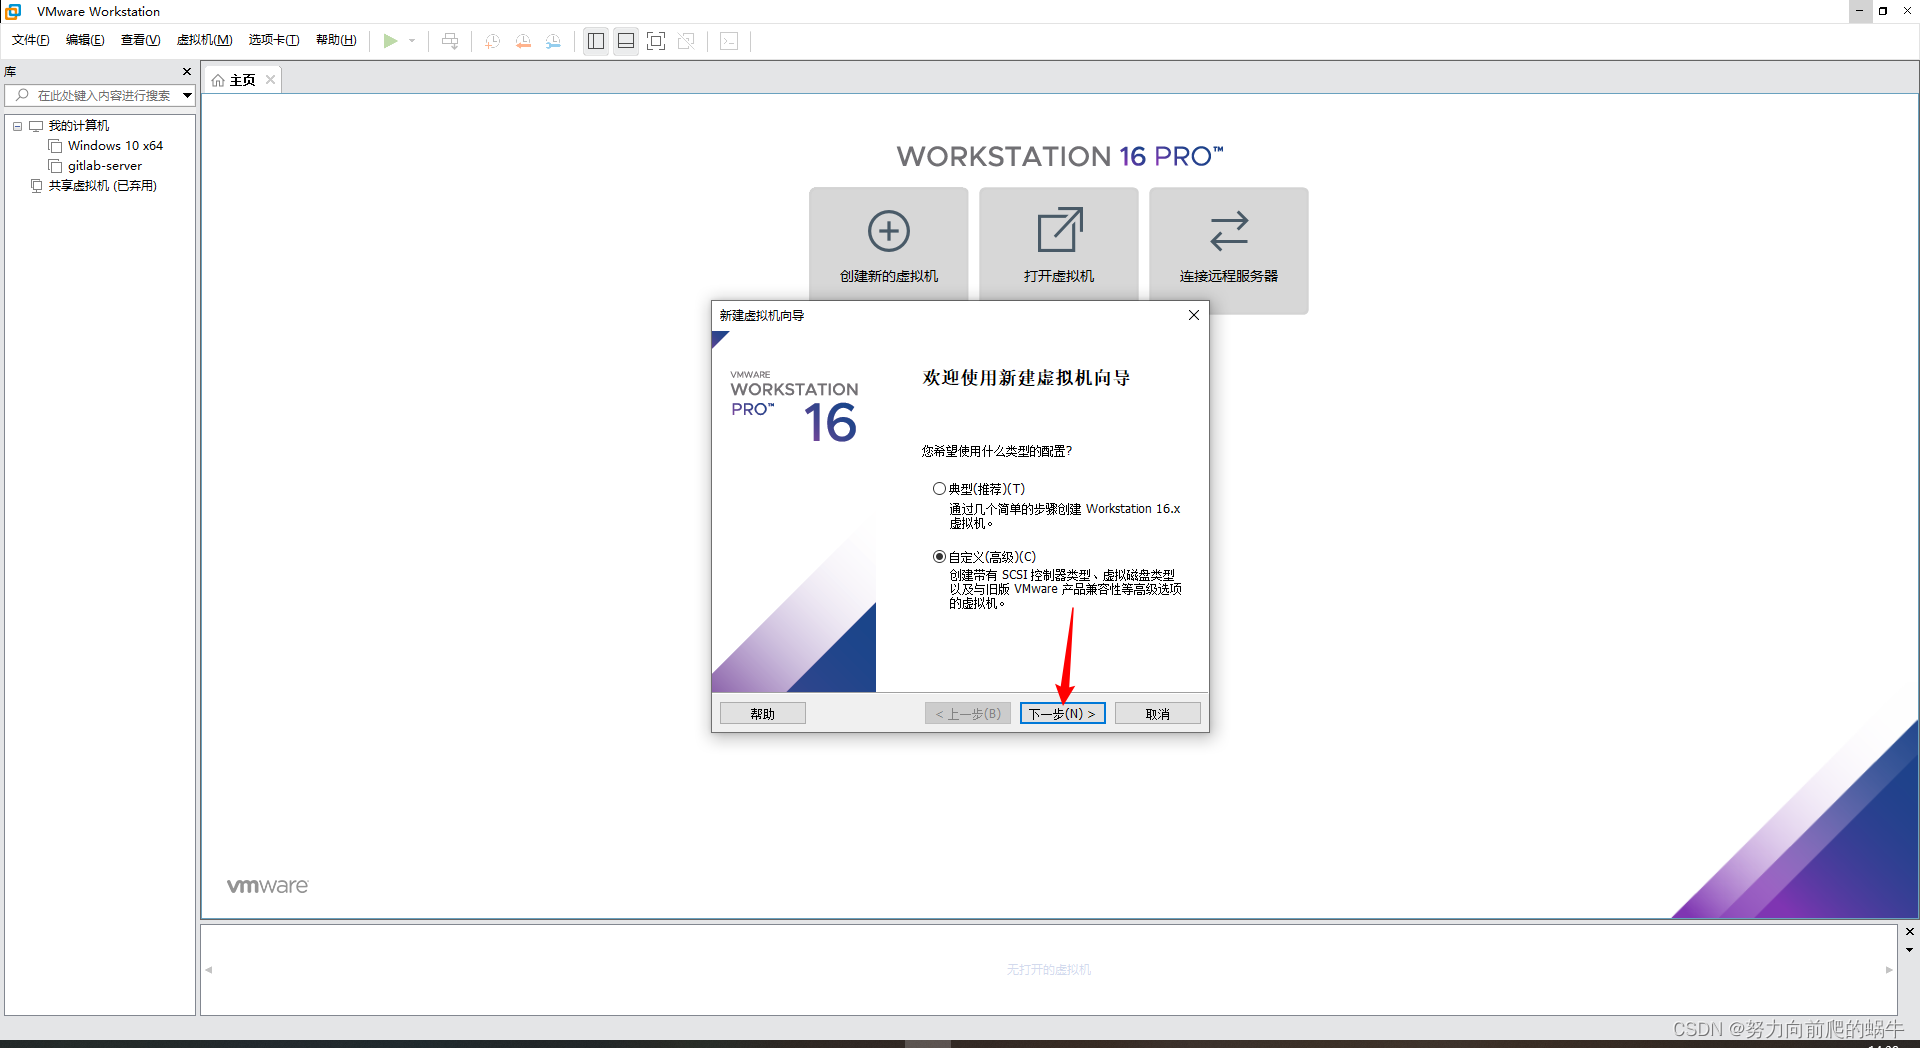Viewport: 1920px width, 1048px height.
Task: Open the 虚拟机(M) menu
Action: coord(204,40)
